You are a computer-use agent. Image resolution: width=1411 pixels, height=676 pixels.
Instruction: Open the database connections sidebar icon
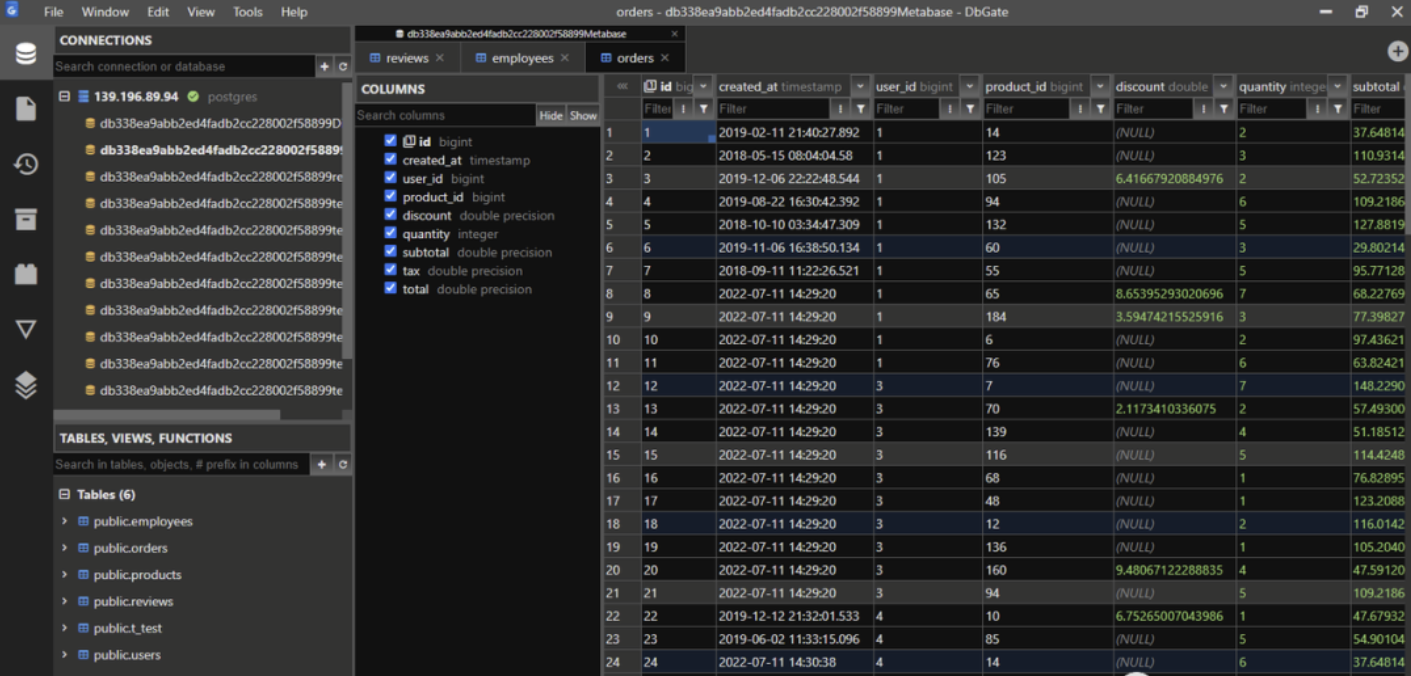pos(26,54)
